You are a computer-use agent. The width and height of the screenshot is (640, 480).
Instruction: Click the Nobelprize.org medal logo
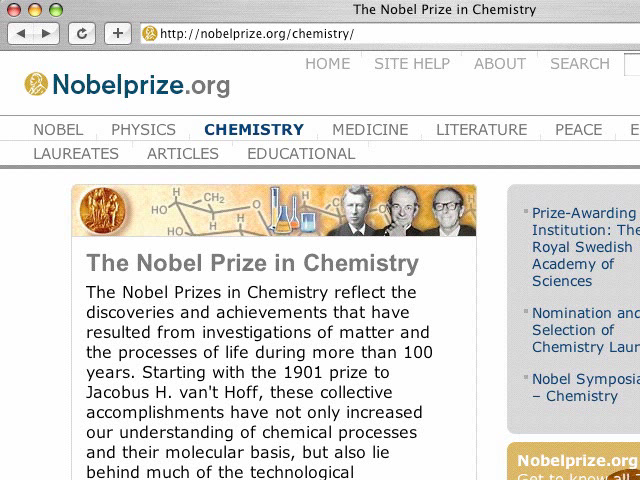coord(37,85)
